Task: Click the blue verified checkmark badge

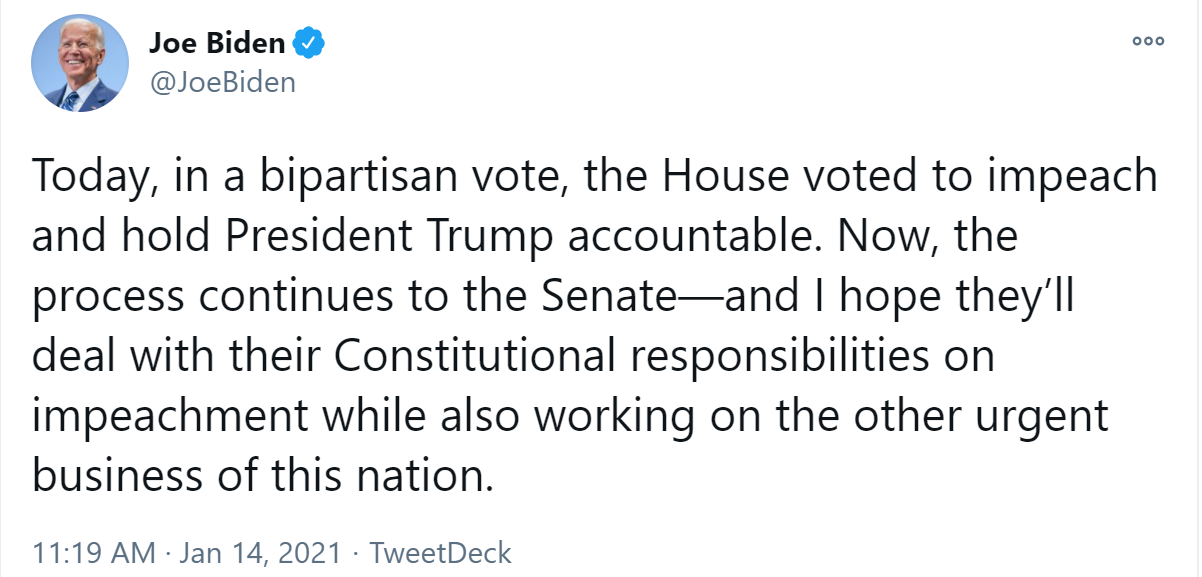Action: point(309,43)
